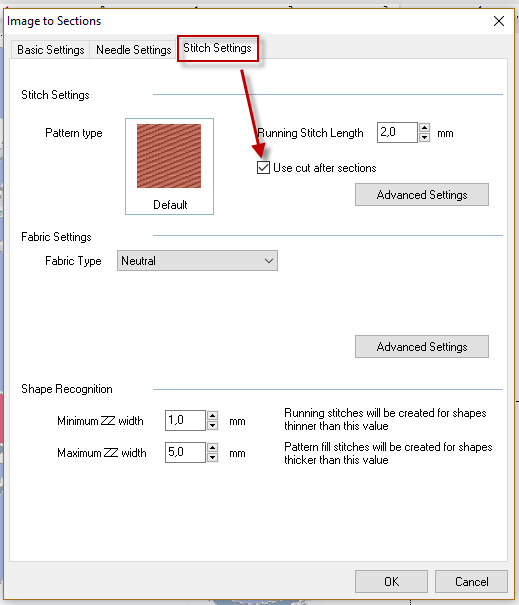Confirm the dialog with OK

(x=391, y=581)
